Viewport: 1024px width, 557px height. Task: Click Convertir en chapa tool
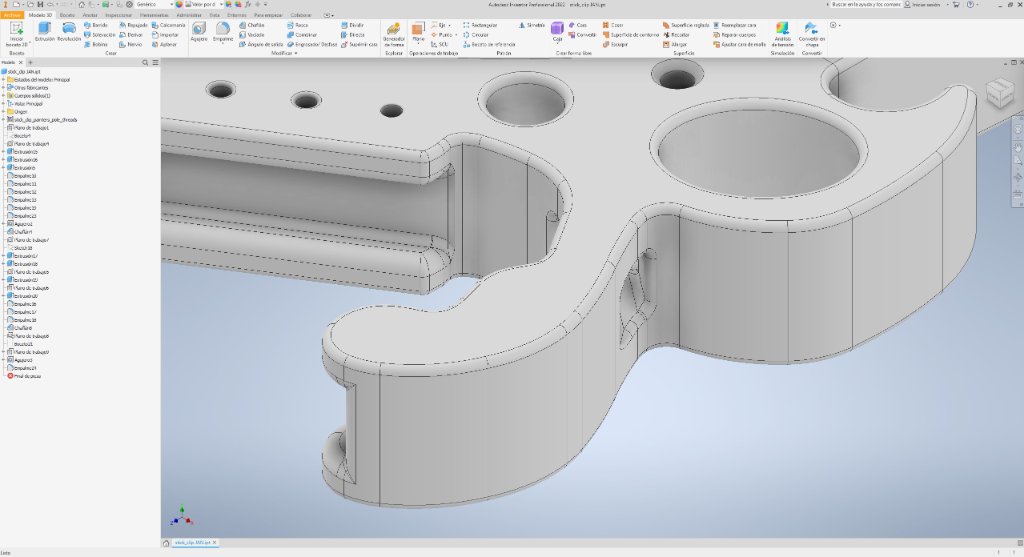click(812, 34)
